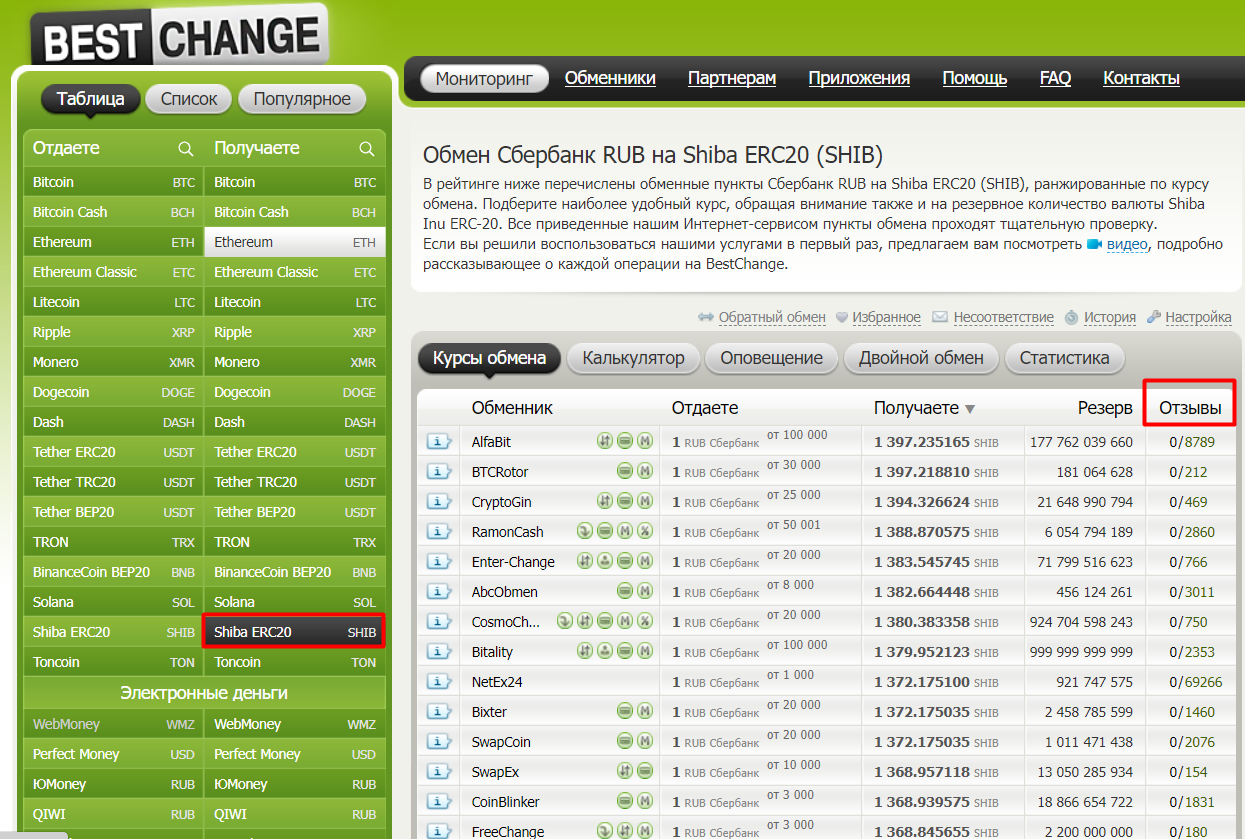Open the Приложения menu item
The height and width of the screenshot is (839, 1245).
point(859,78)
